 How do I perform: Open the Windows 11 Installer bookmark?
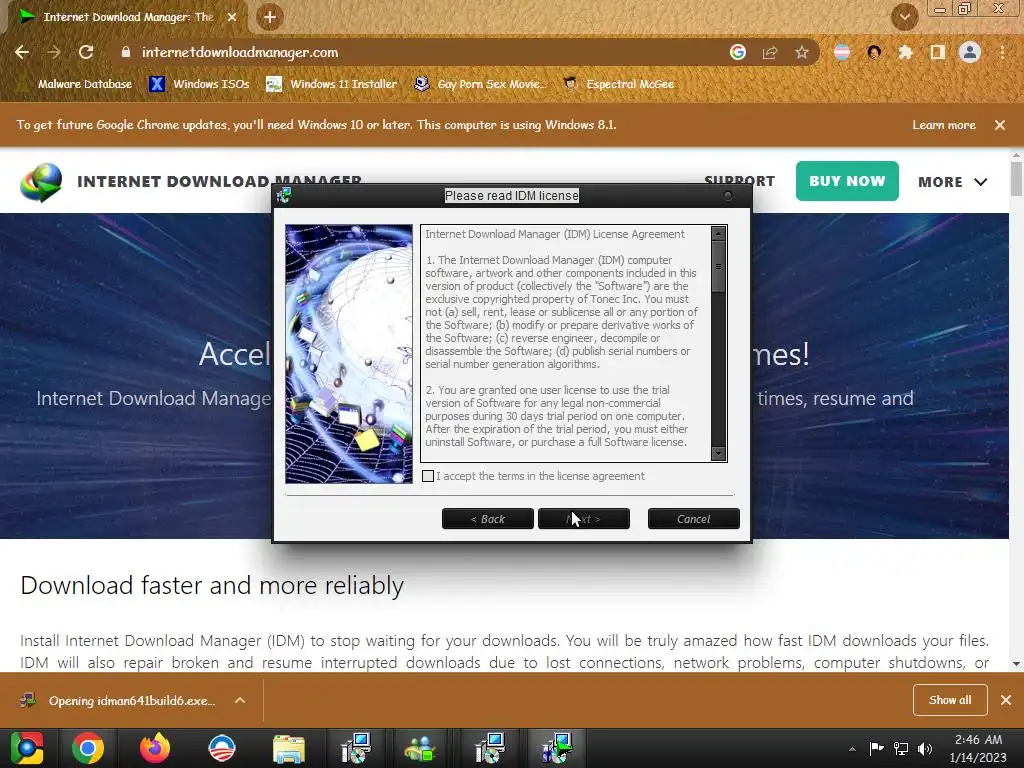click(x=332, y=84)
